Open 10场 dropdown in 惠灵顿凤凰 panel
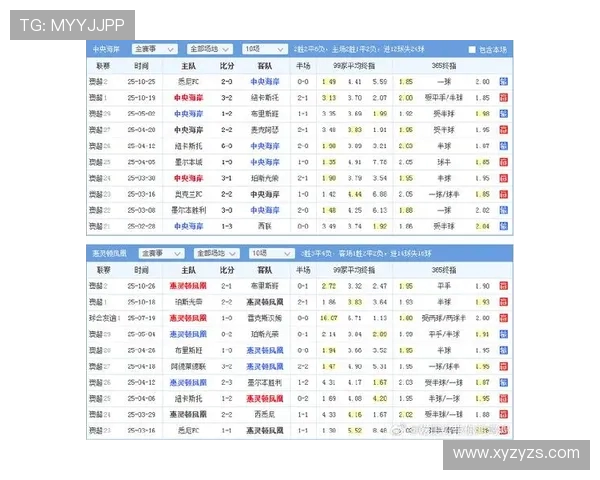 [272, 253]
